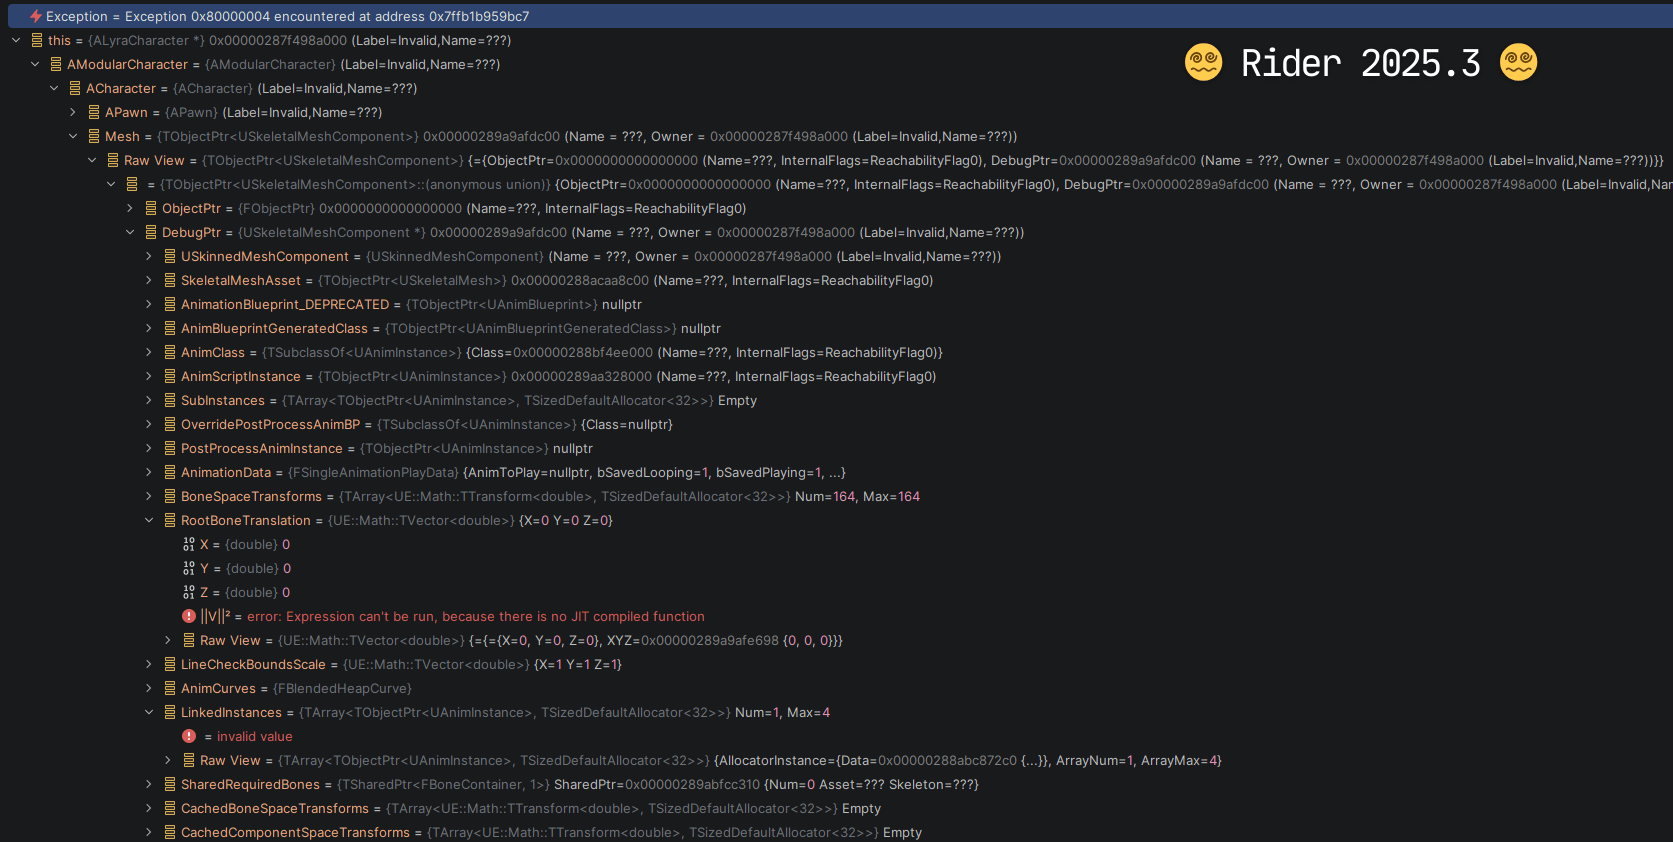
Task: Select the SharedRequiredBones entry
Action: (250, 785)
